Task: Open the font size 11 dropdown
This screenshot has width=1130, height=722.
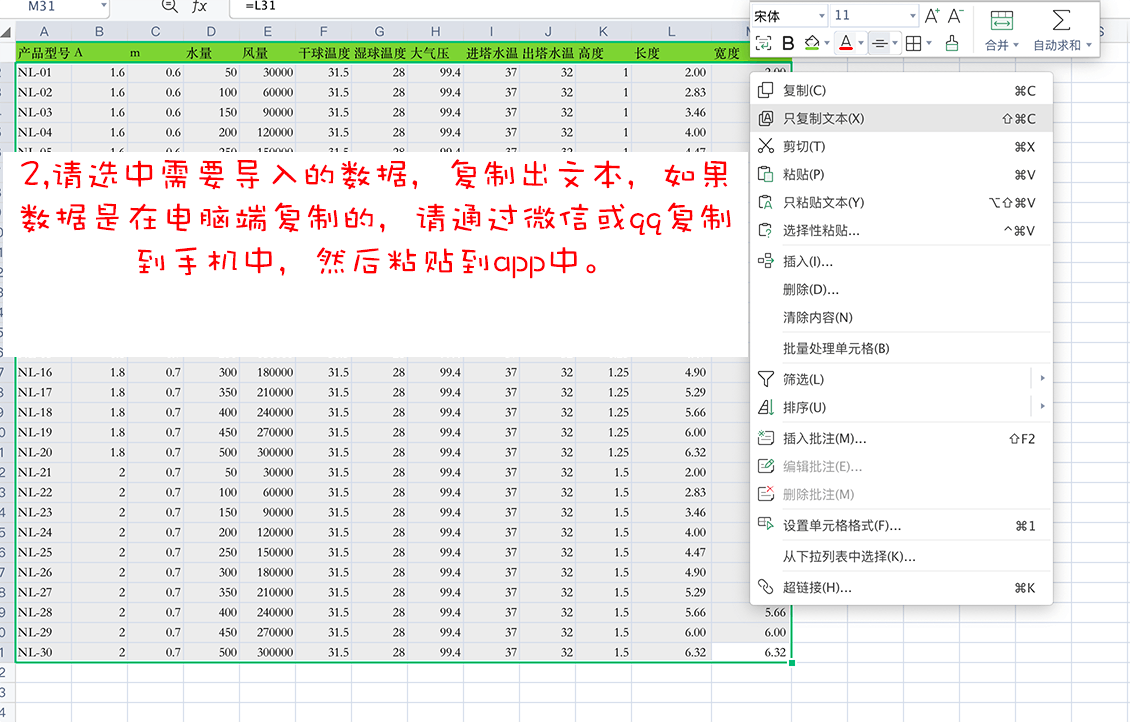Action: [912, 16]
